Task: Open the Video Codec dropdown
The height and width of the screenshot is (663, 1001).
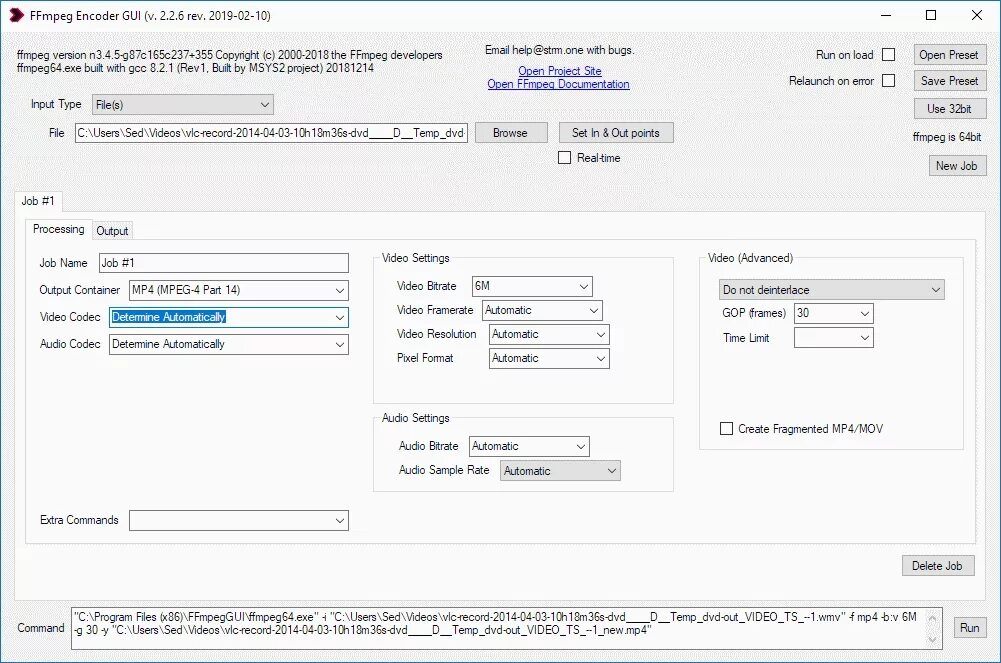Action: 229,317
